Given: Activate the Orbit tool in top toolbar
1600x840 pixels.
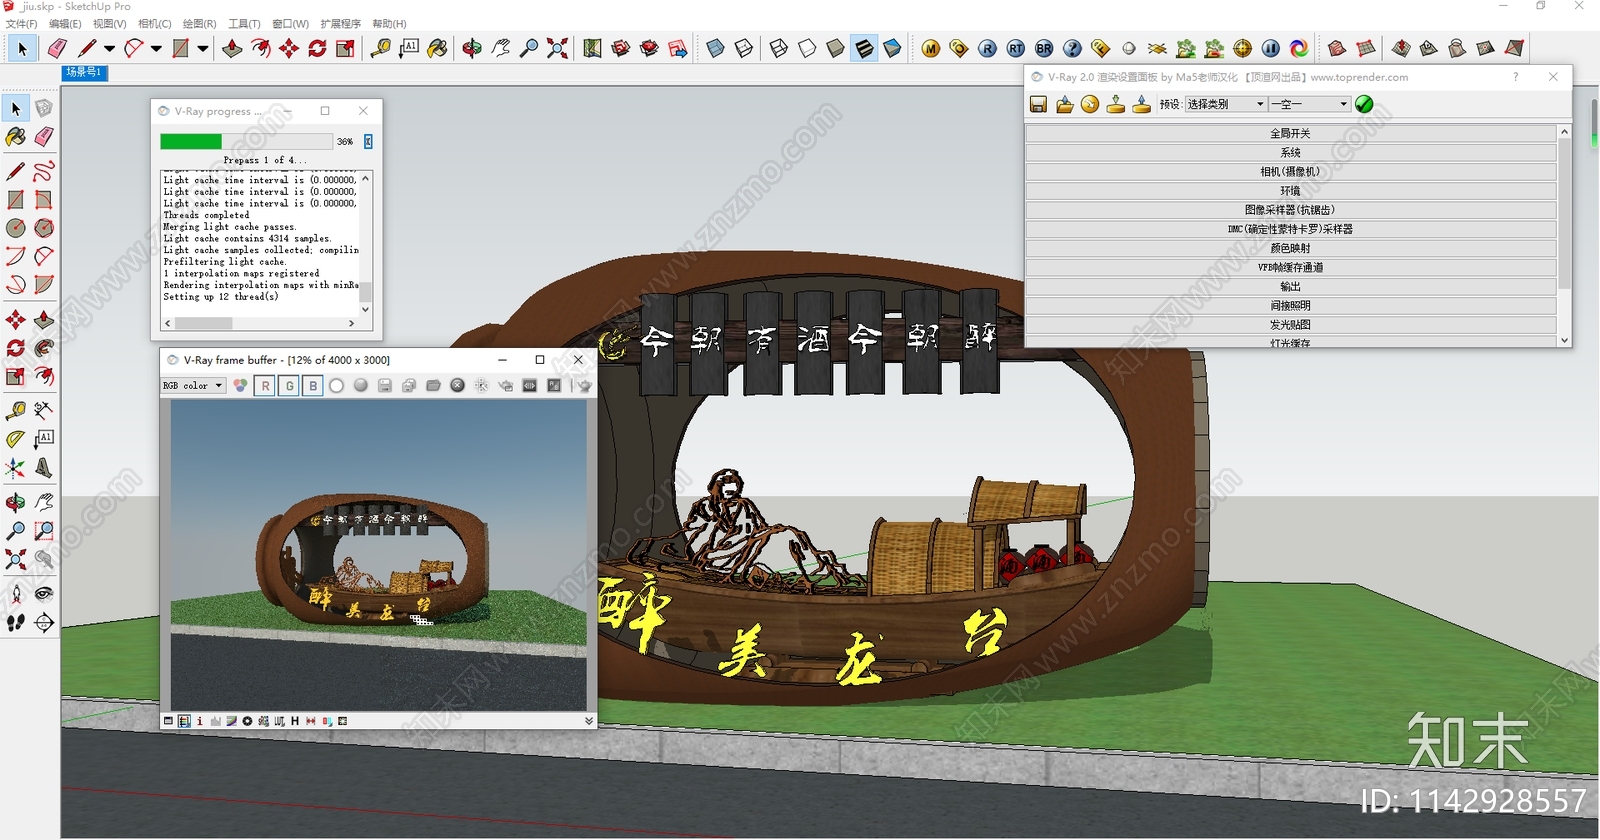Looking at the screenshot, I should coord(472,48).
